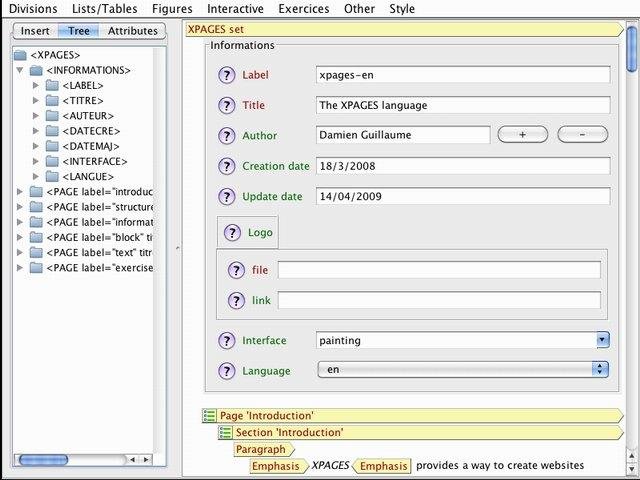
Task: Show help for the link field
Action: coord(237,300)
